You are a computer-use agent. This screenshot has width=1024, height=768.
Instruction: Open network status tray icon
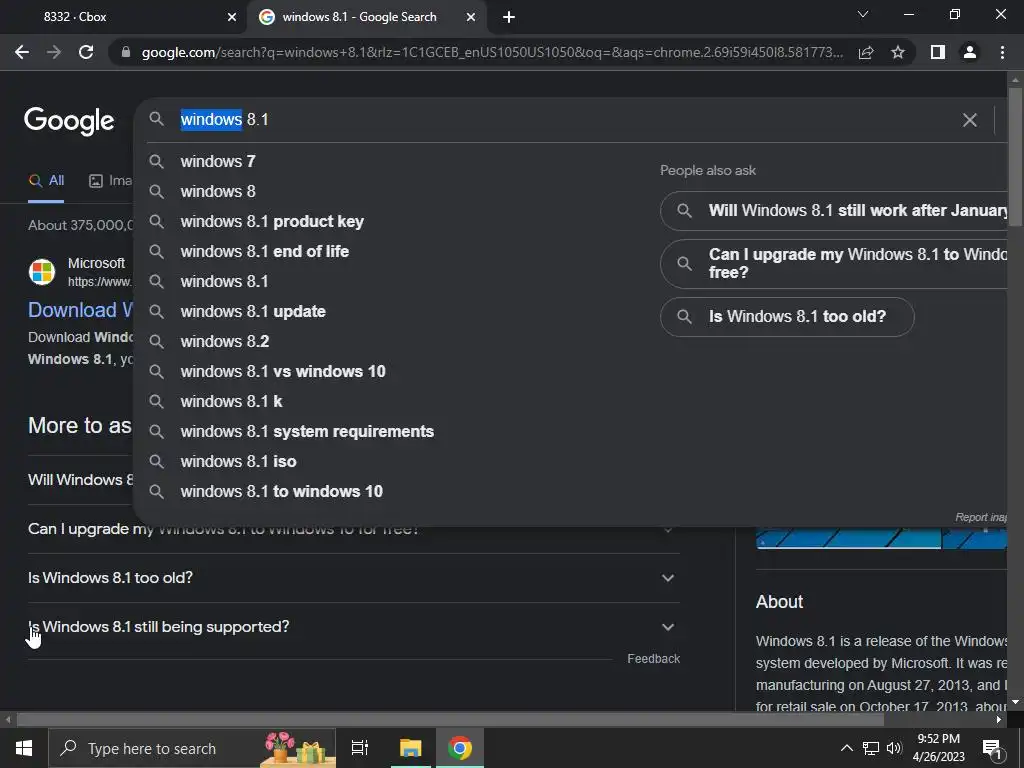[x=871, y=748]
